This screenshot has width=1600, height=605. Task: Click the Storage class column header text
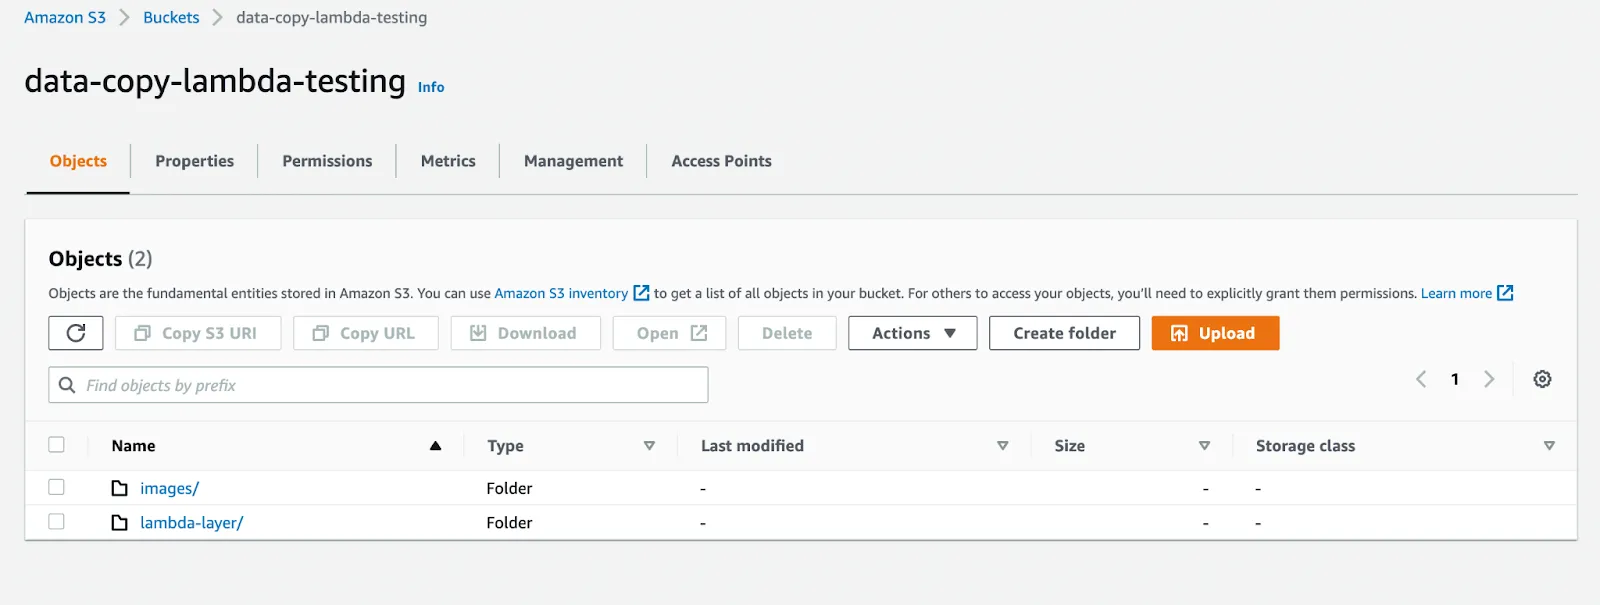1305,446
